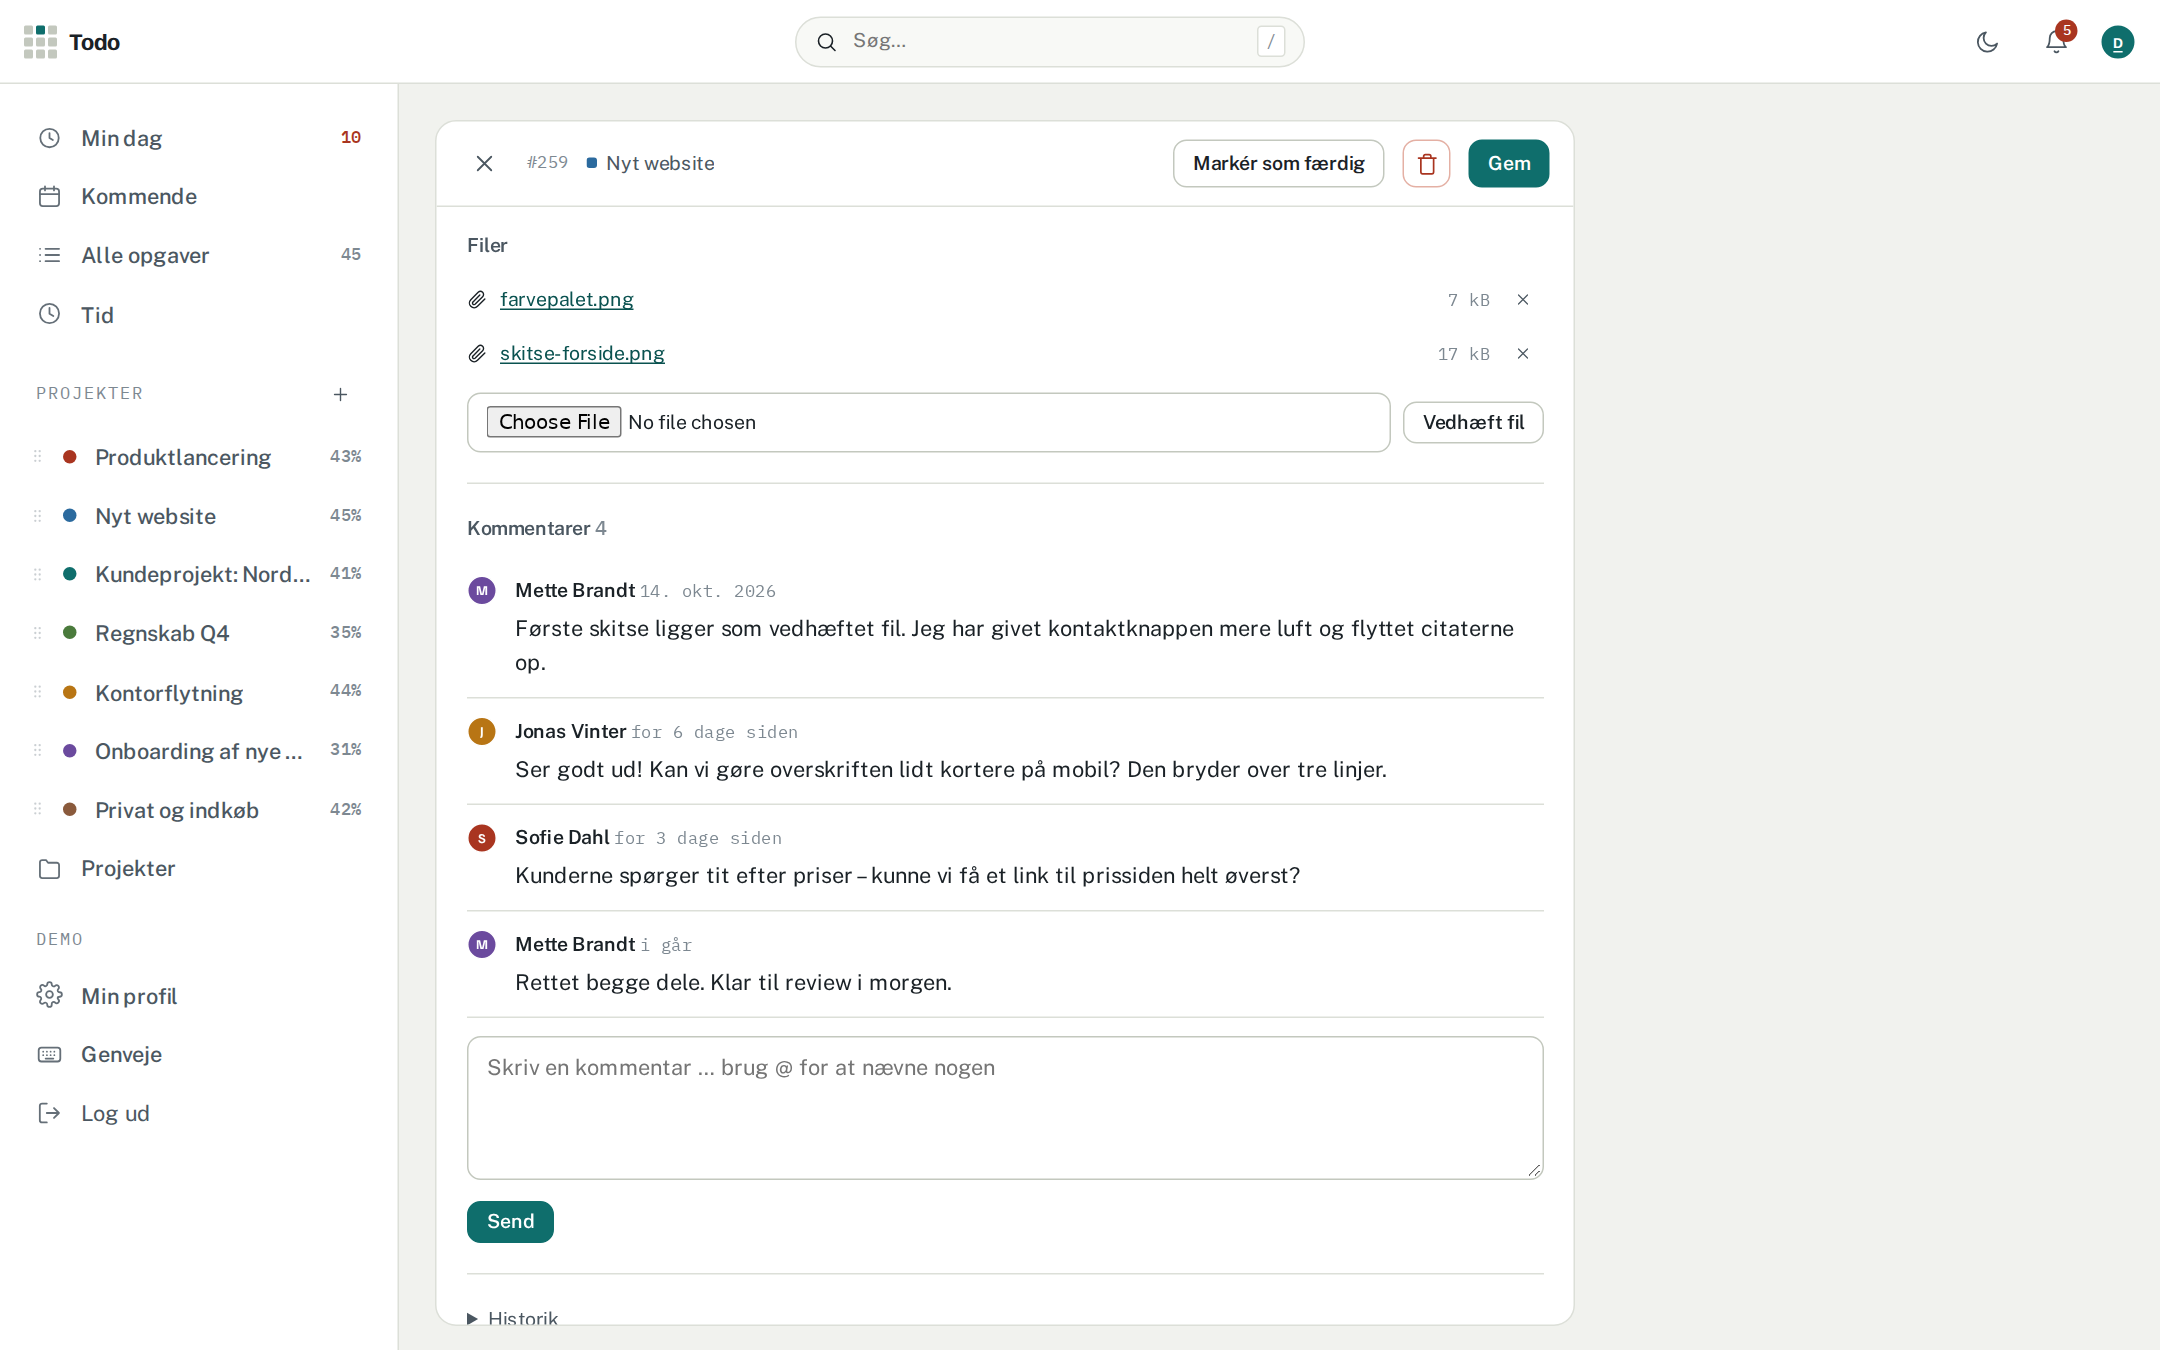
Task: Open farvepalet.png file link
Action: tap(566, 299)
